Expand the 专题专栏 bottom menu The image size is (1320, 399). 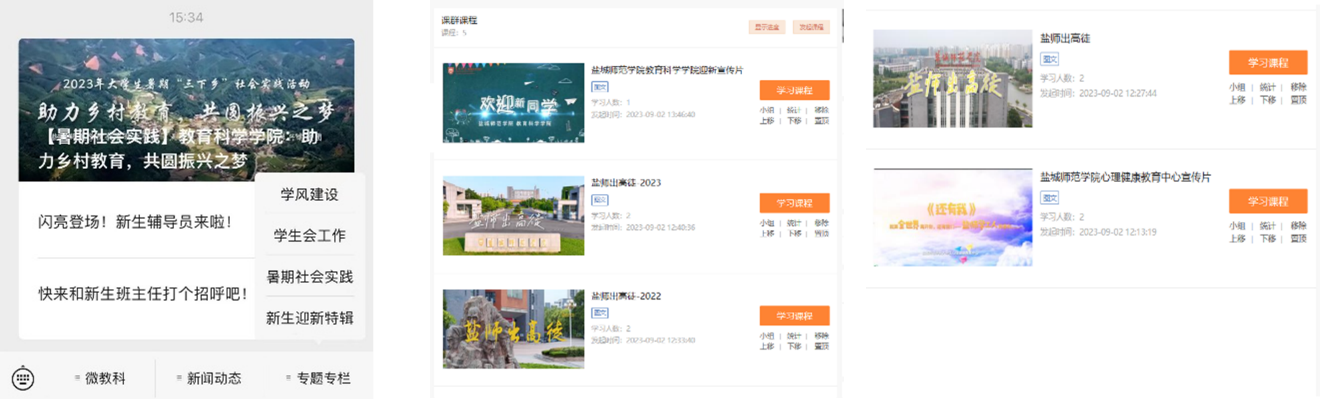pos(318,379)
